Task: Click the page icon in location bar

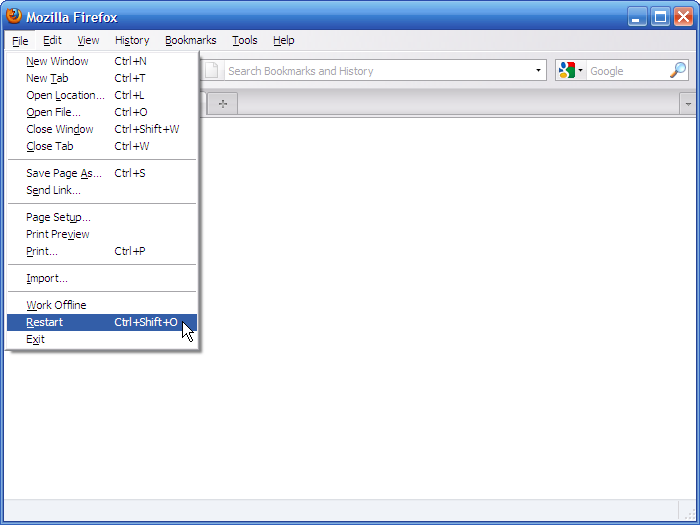Action: coord(212,71)
